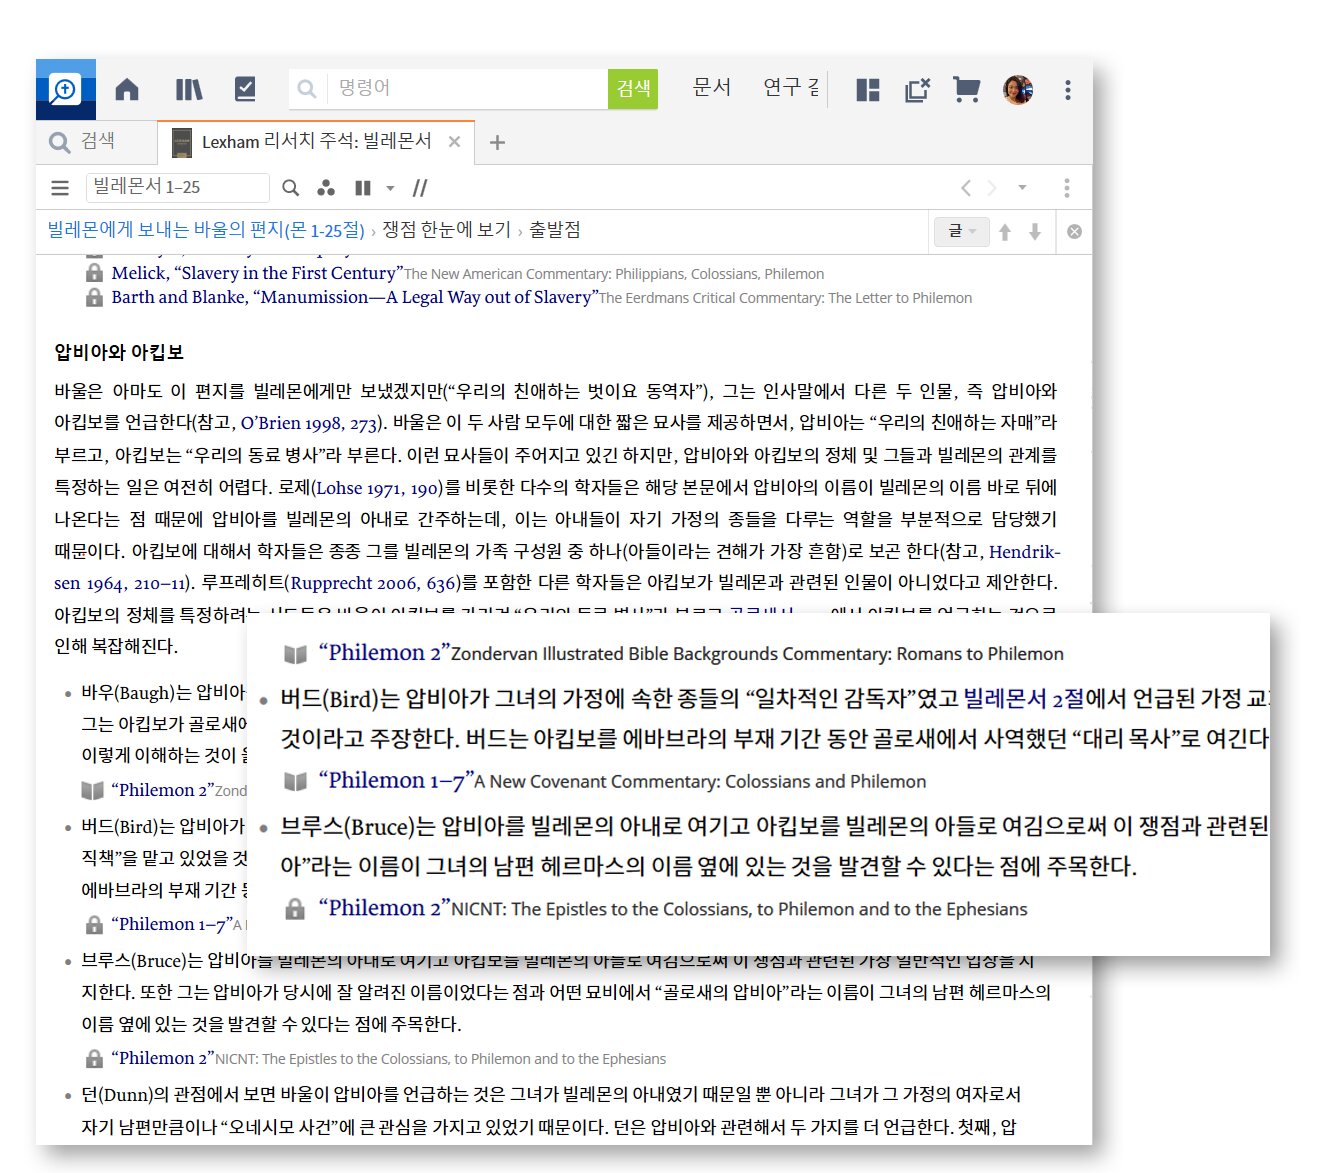Open the navigation history dropdown arrow

tap(1022, 187)
